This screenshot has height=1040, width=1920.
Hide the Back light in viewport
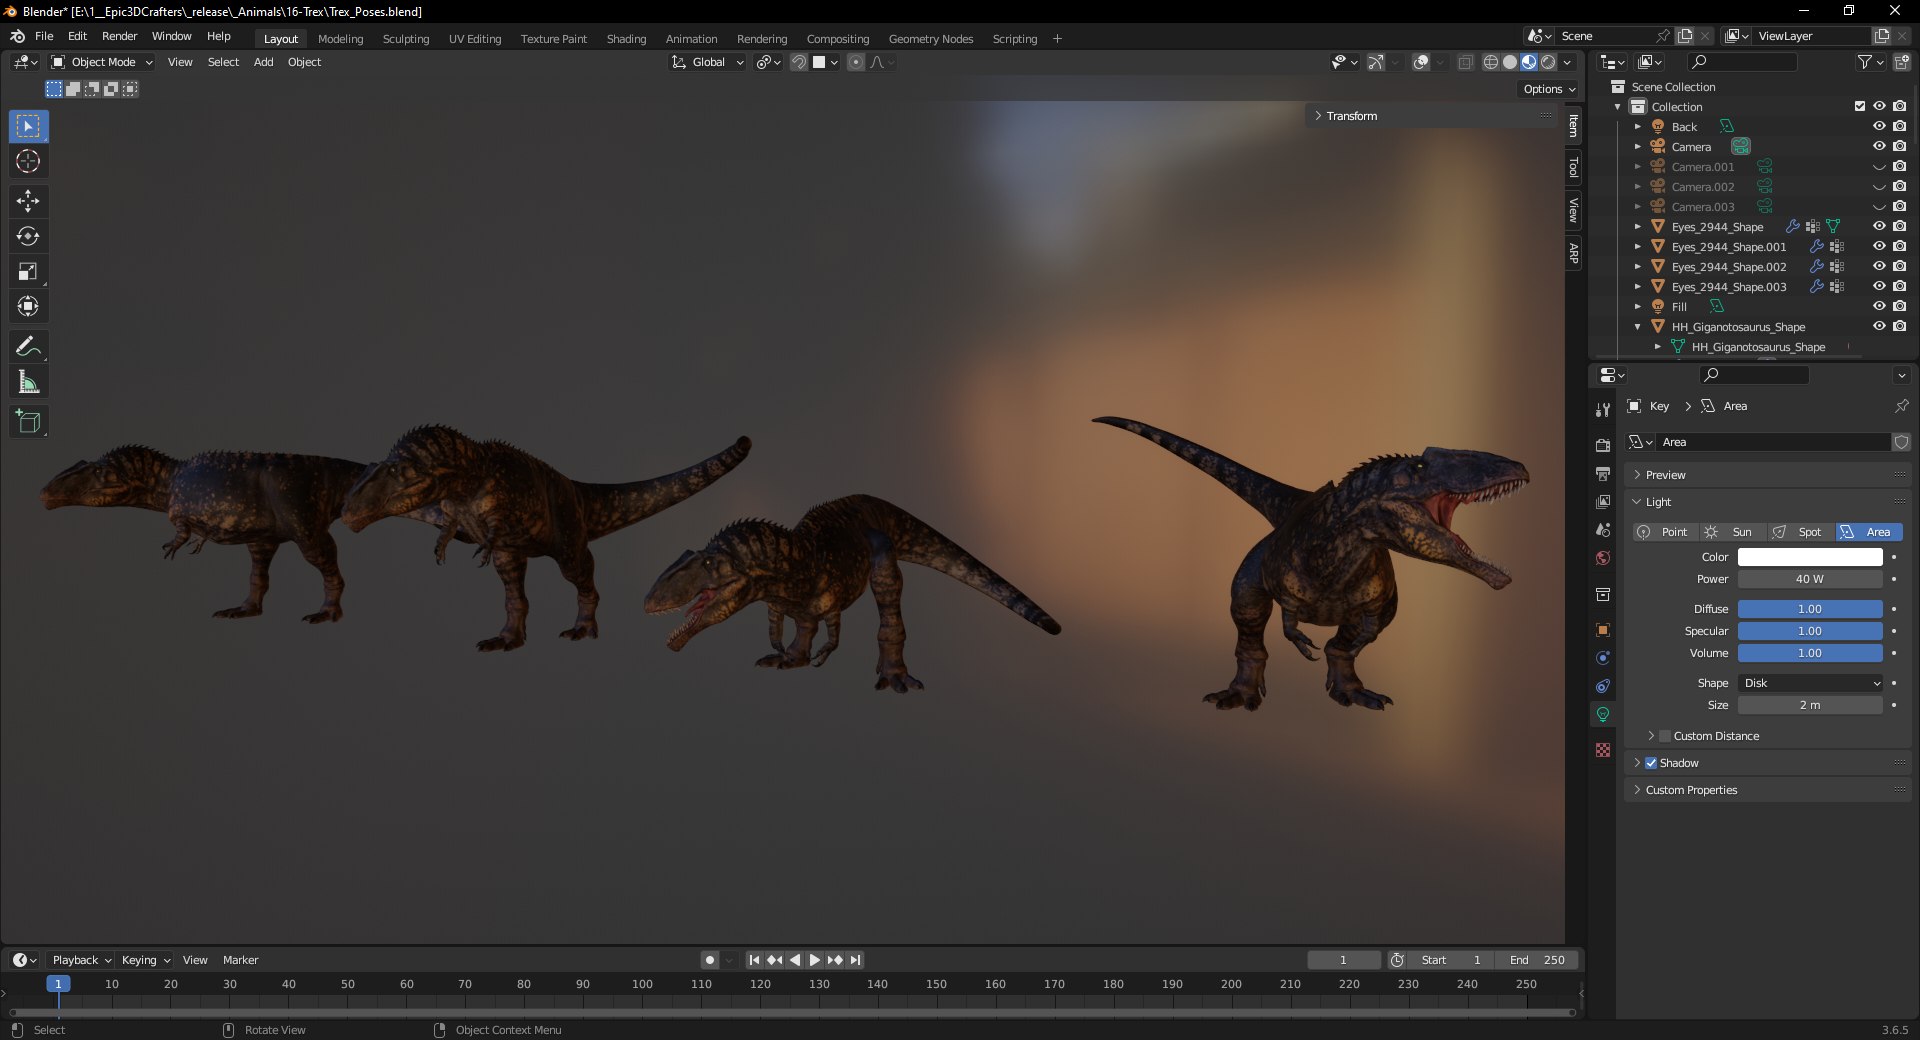tap(1879, 126)
